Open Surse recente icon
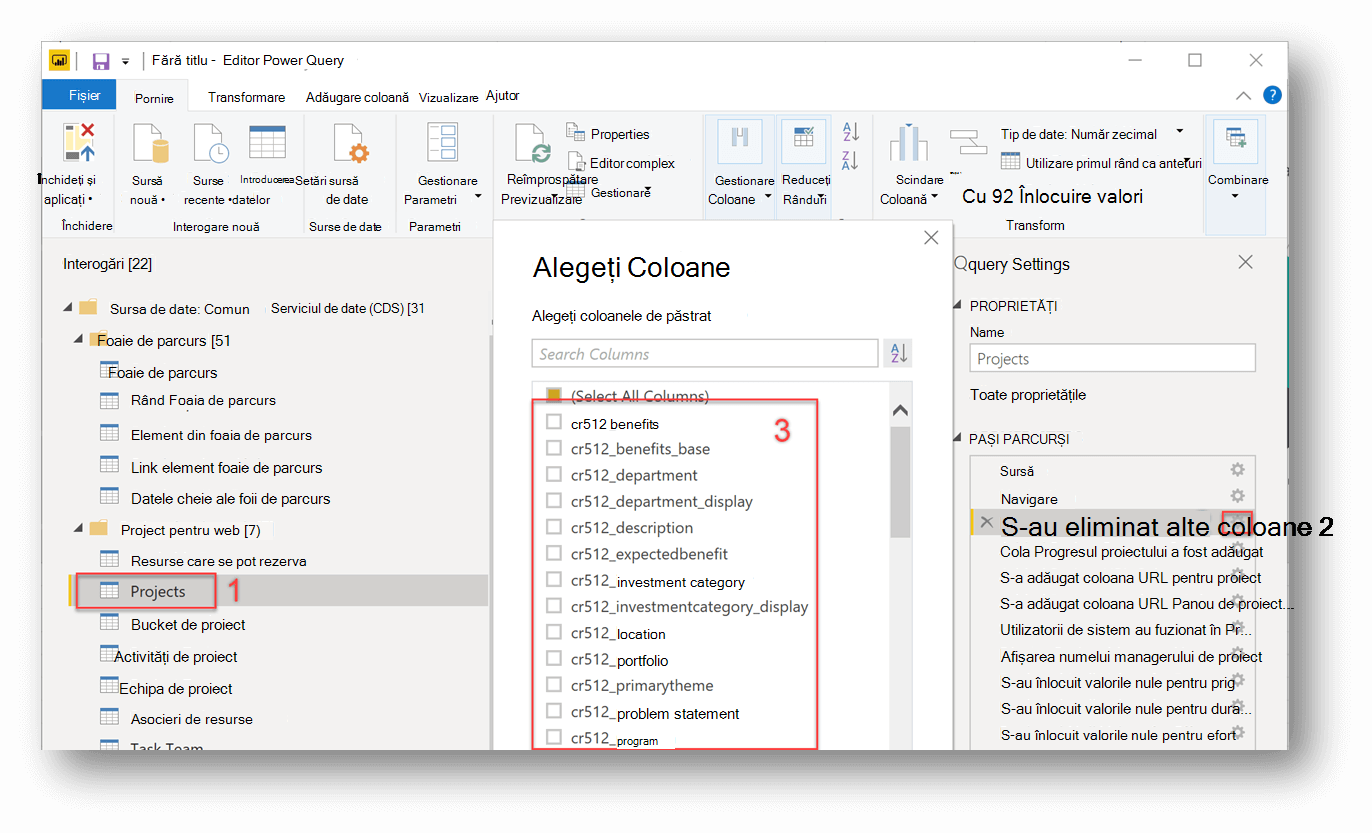This screenshot has height=833, width=1372. click(210, 144)
